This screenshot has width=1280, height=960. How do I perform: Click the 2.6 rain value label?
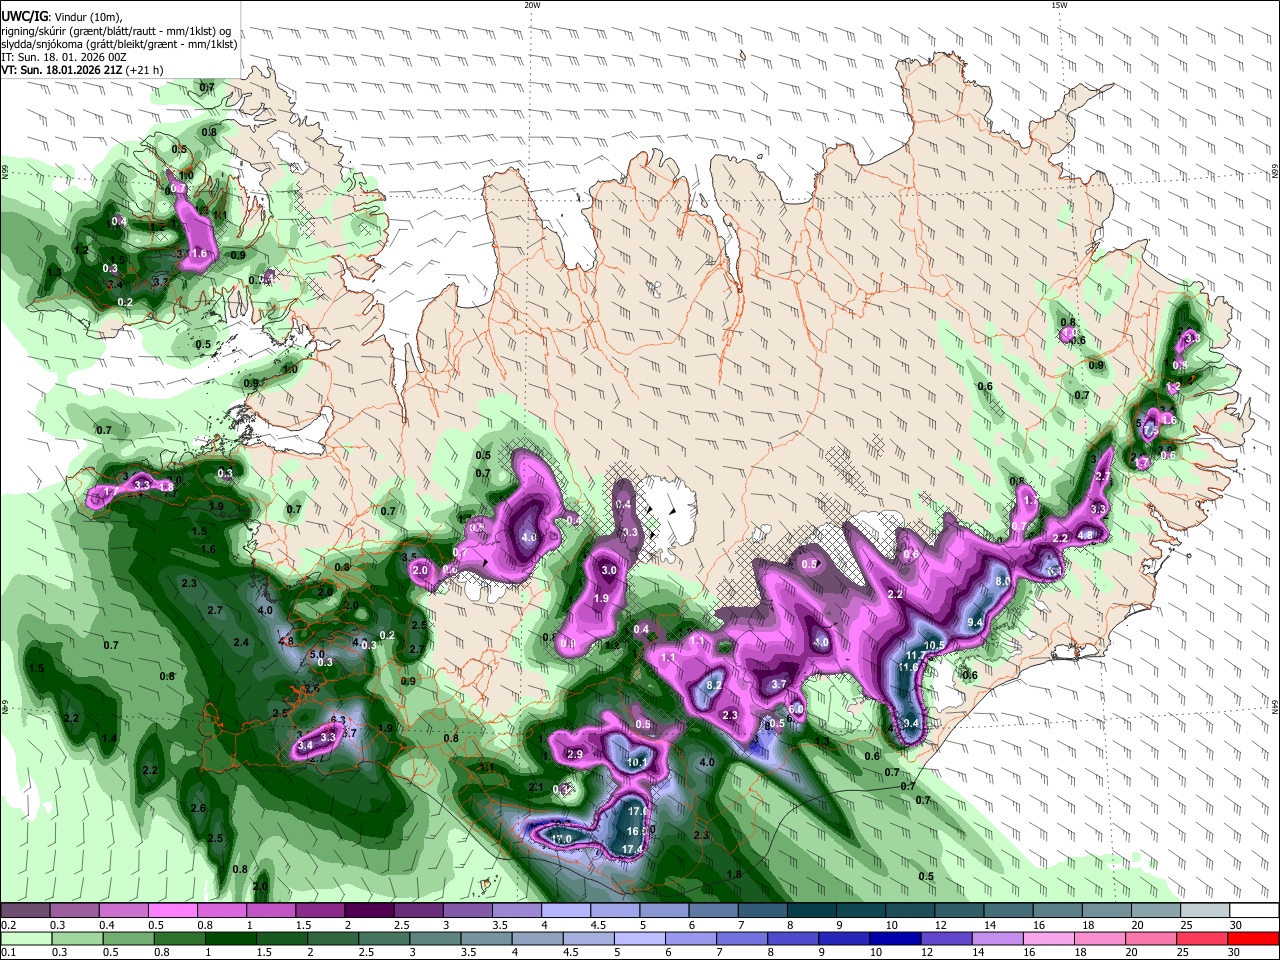[198, 808]
